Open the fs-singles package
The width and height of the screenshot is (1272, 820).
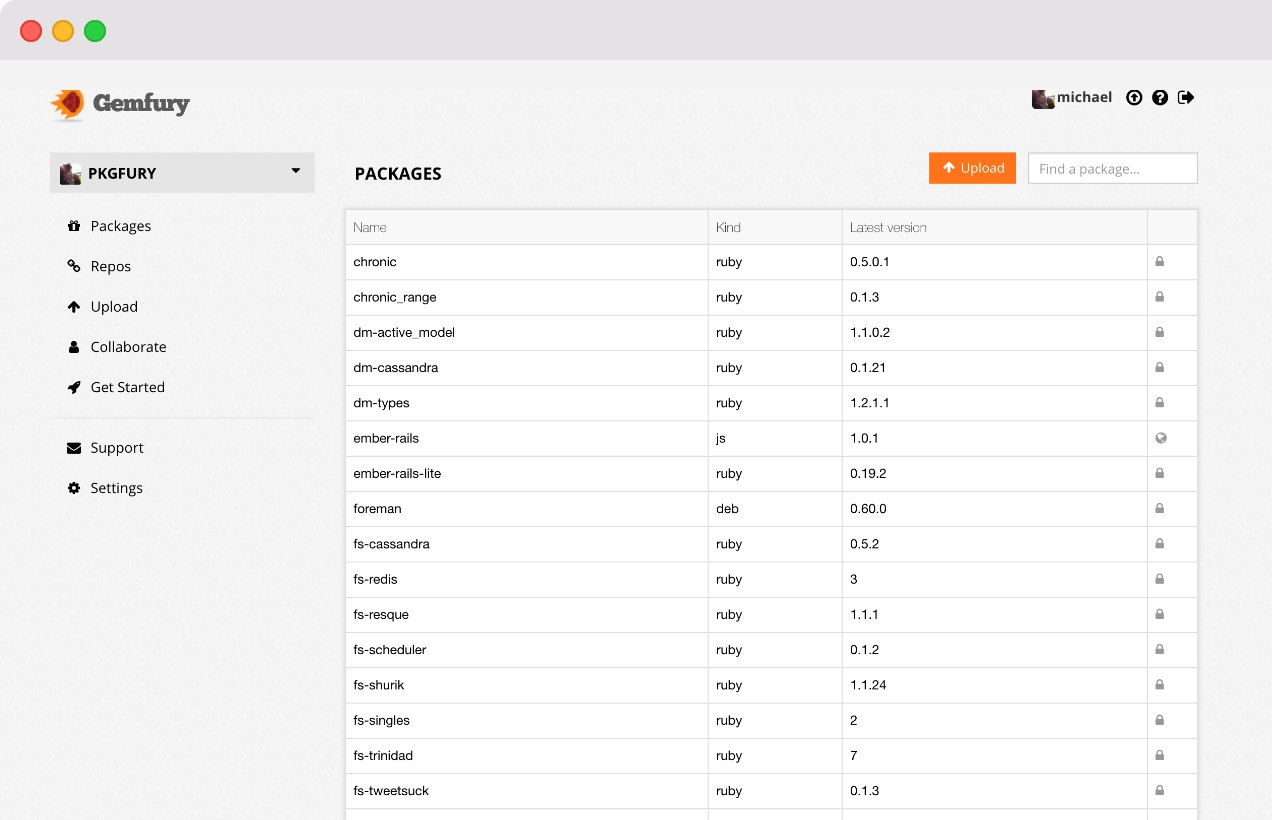tap(381, 720)
